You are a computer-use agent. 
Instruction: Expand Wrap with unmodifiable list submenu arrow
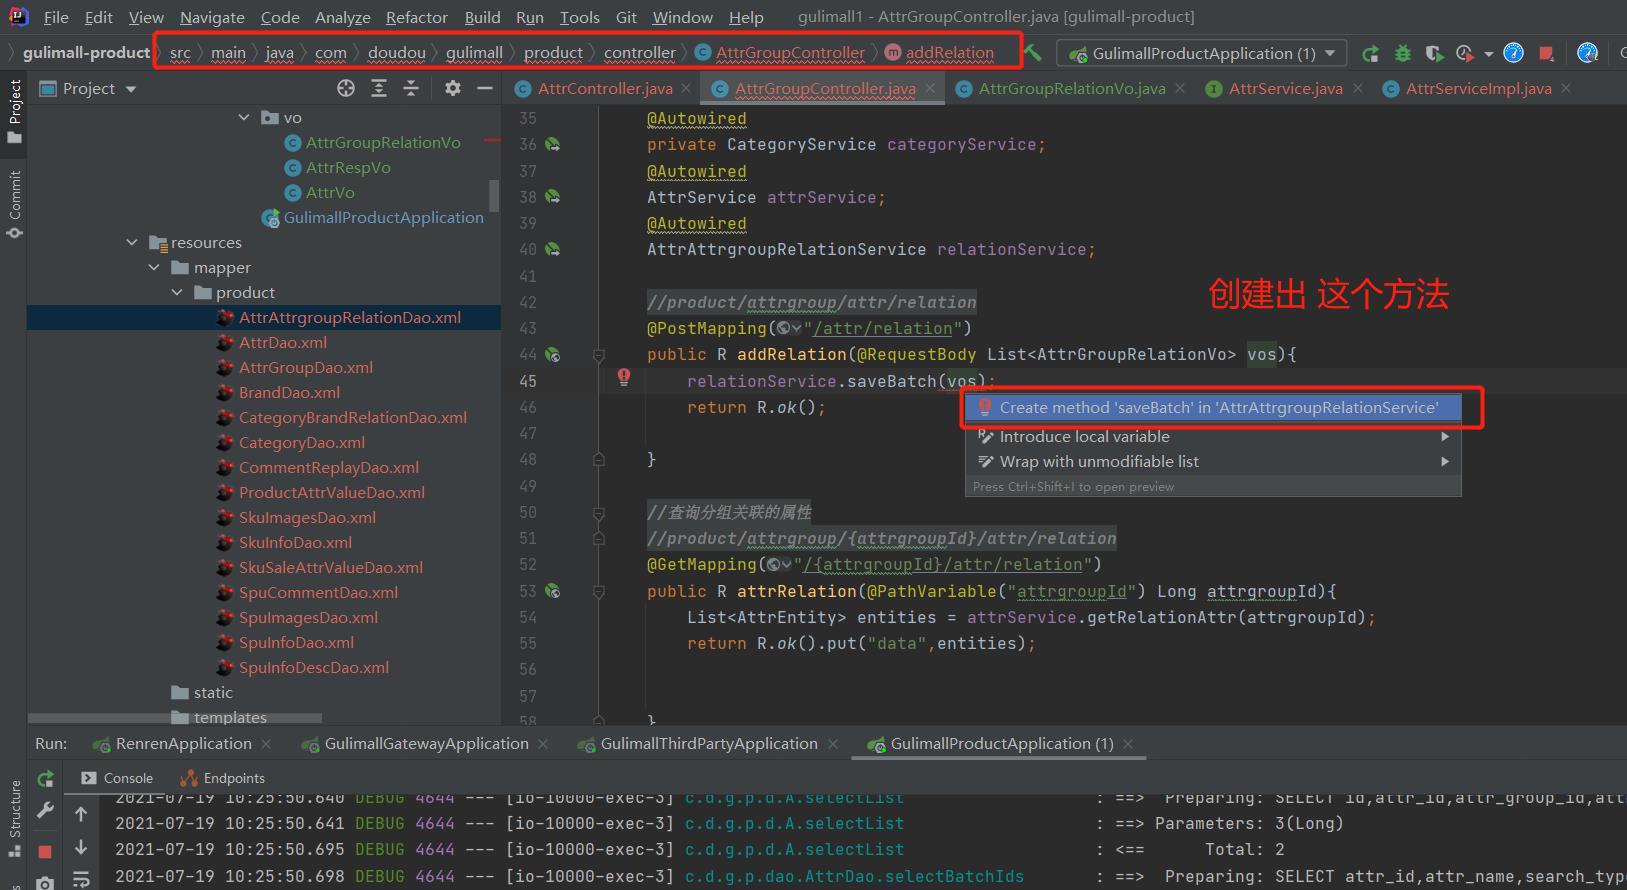tap(1445, 461)
